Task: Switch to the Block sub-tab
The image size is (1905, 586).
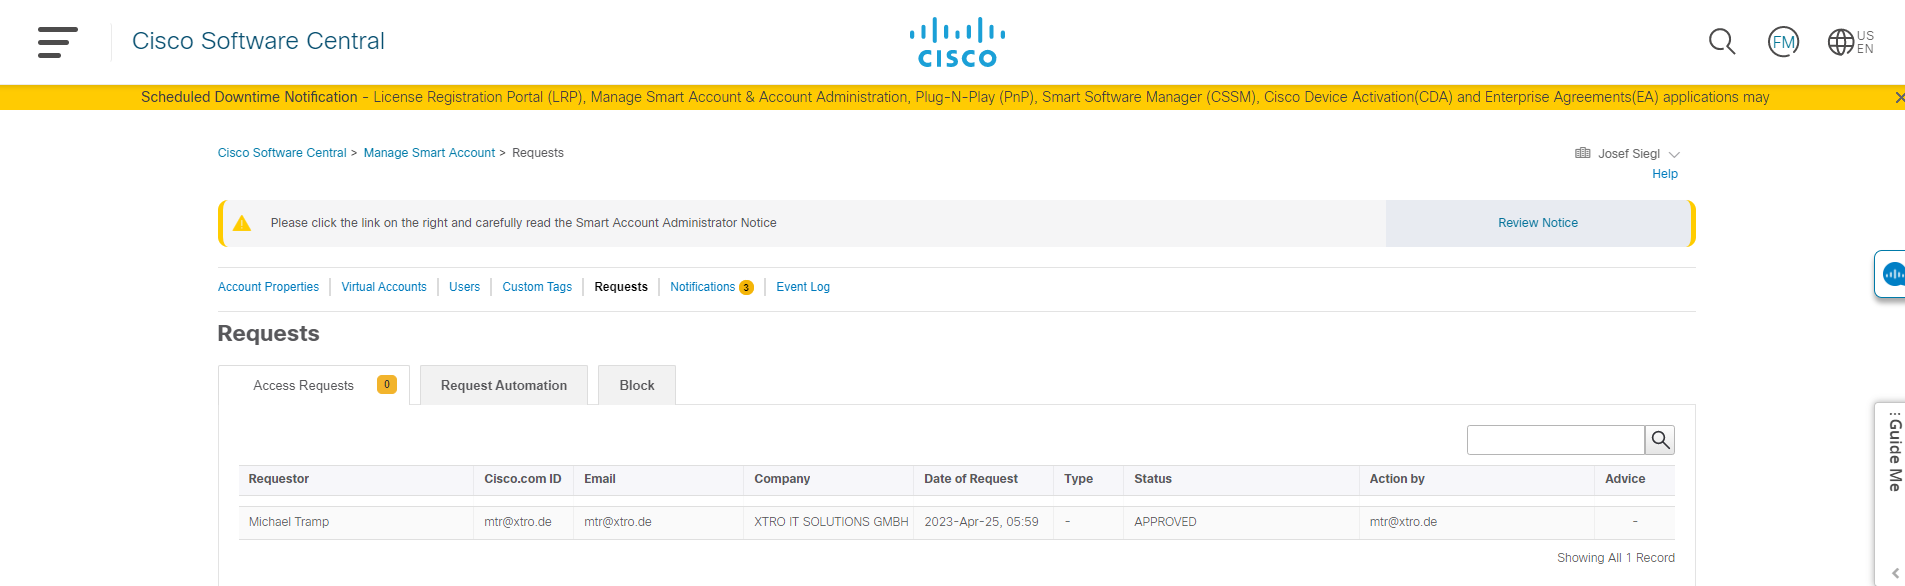Action: pos(637,385)
